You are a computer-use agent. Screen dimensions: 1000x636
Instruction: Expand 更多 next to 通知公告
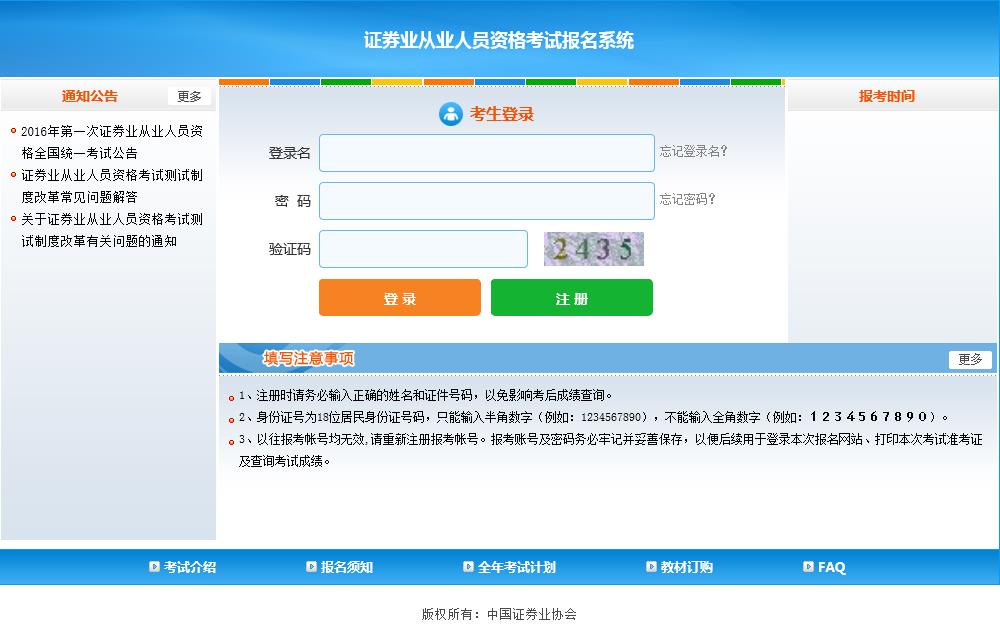(x=189, y=96)
